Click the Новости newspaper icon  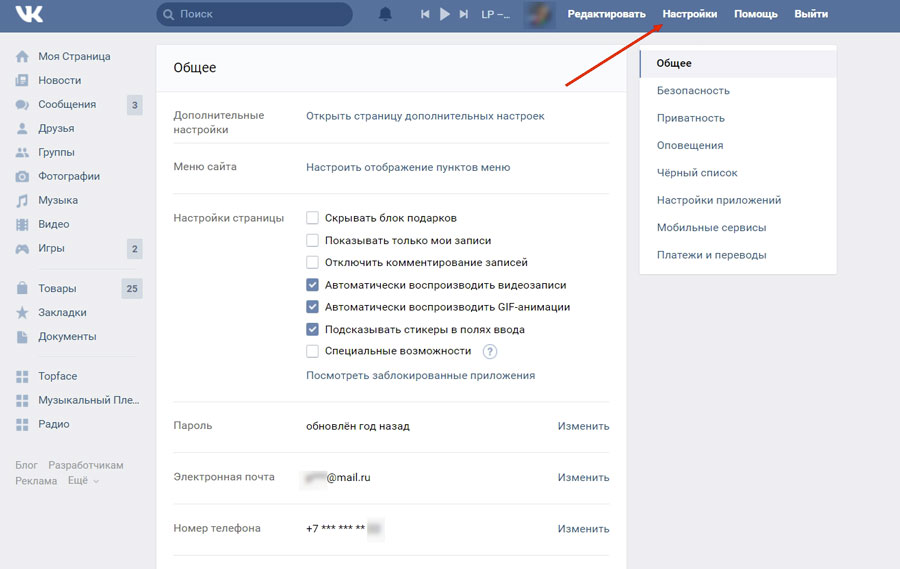point(22,80)
